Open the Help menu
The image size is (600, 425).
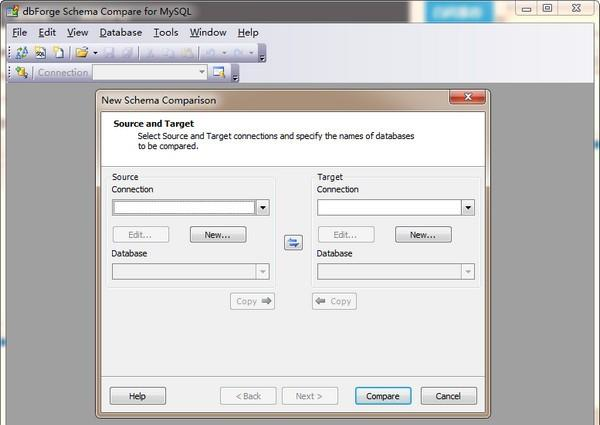pyautogui.click(x=248, y=33)
